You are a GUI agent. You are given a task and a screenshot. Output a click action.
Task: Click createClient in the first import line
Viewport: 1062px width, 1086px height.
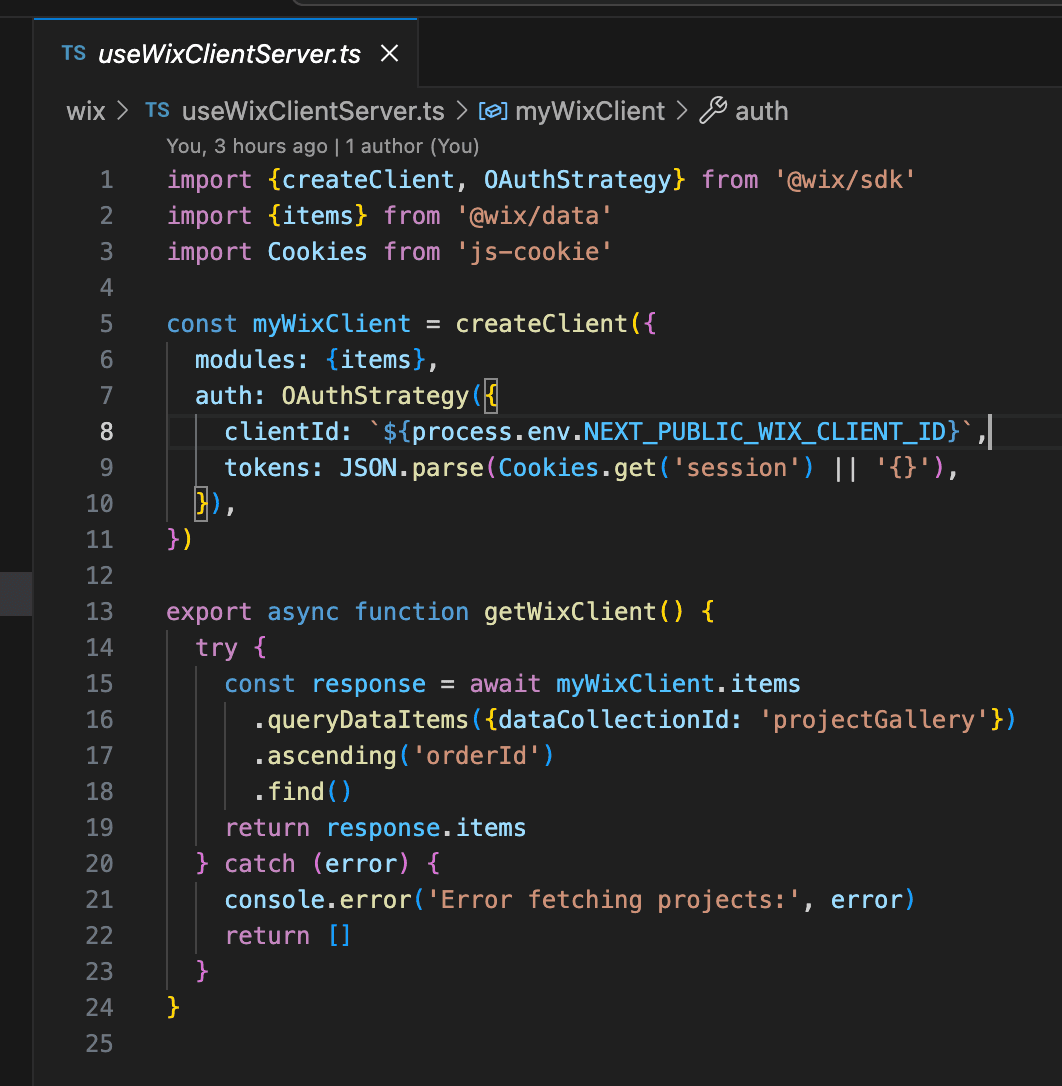pyautogui.click(x=367, y=180)
